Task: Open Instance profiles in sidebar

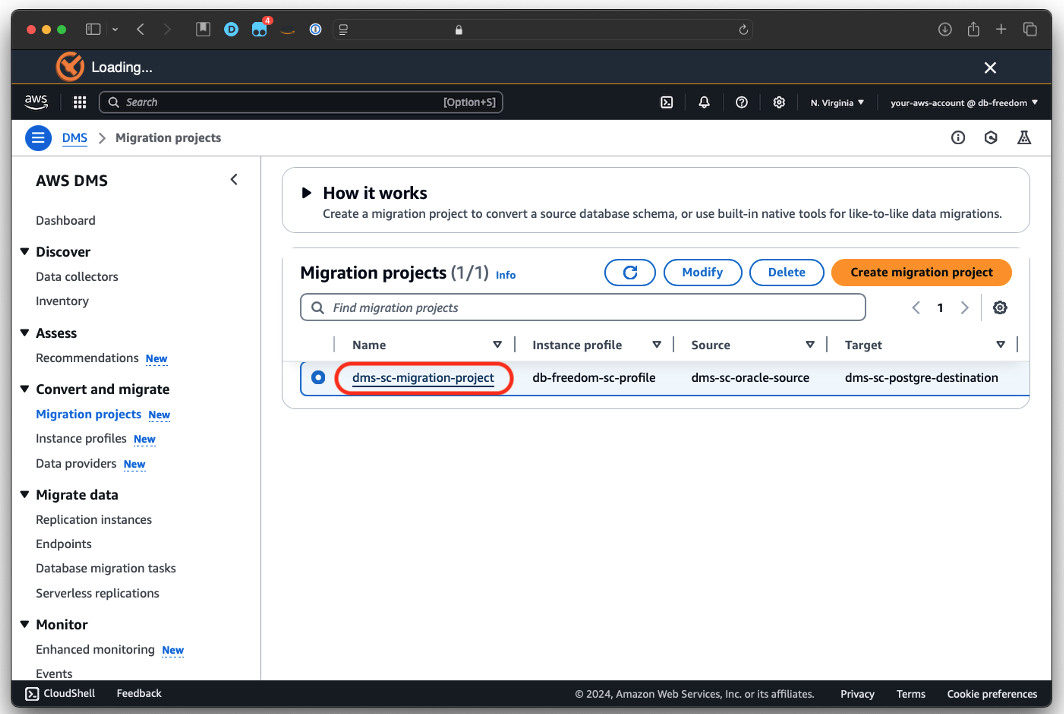Action: 81,438
